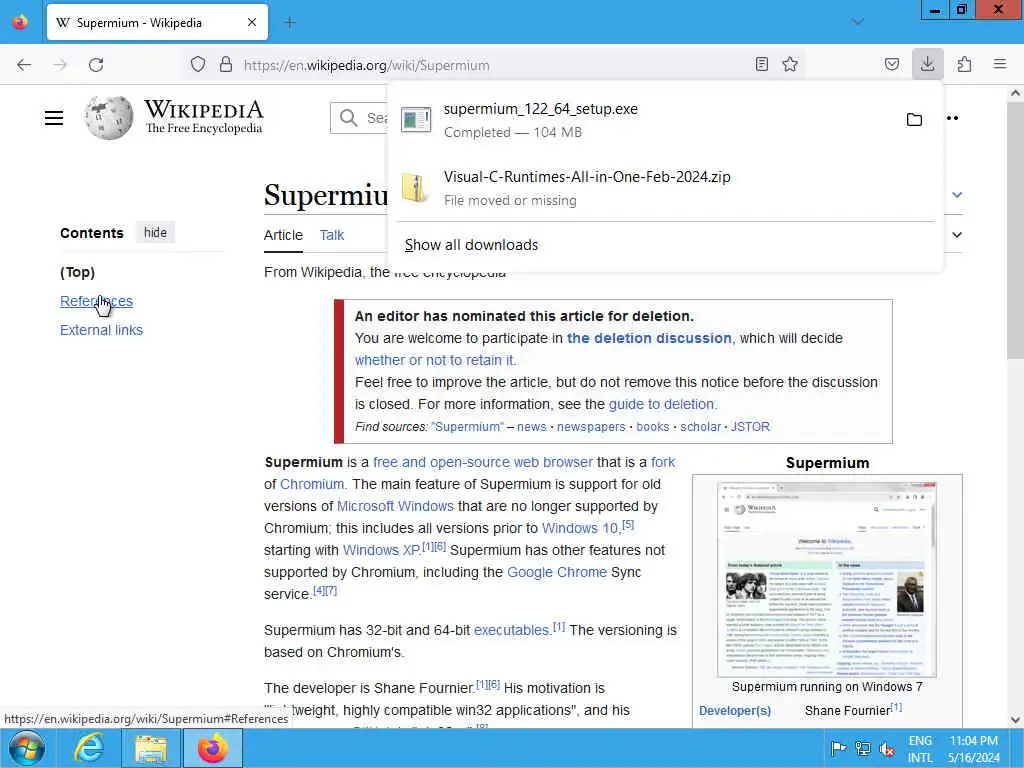Jump to (Top) in Contents
Screen dimensions: 1024x768
coord(77,272)
